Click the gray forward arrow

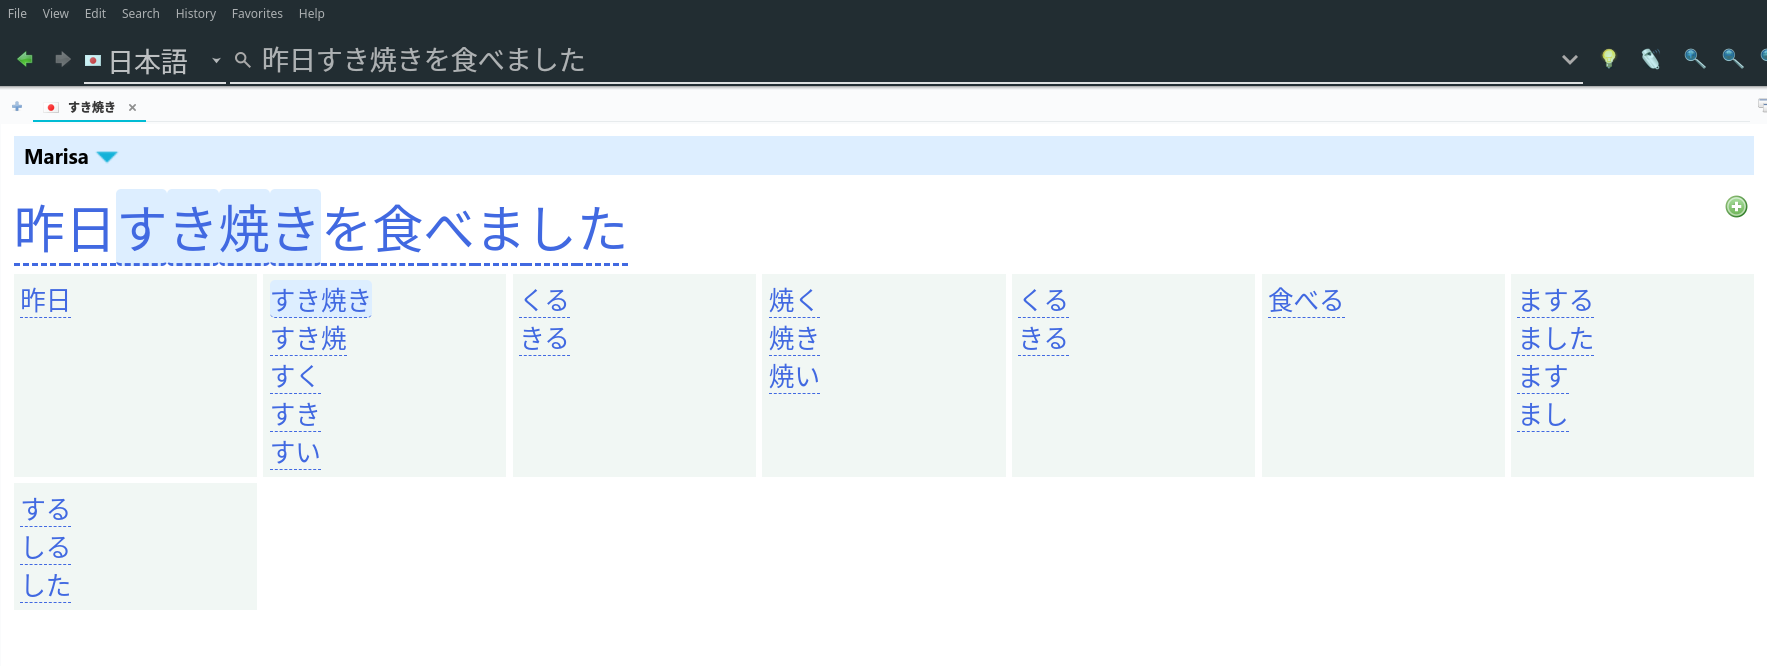[62, 59]
